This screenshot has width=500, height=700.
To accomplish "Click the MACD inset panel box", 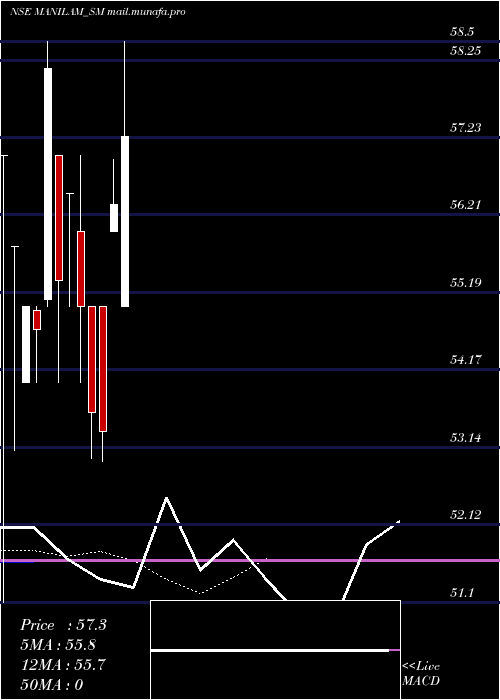I will point(275,650).
